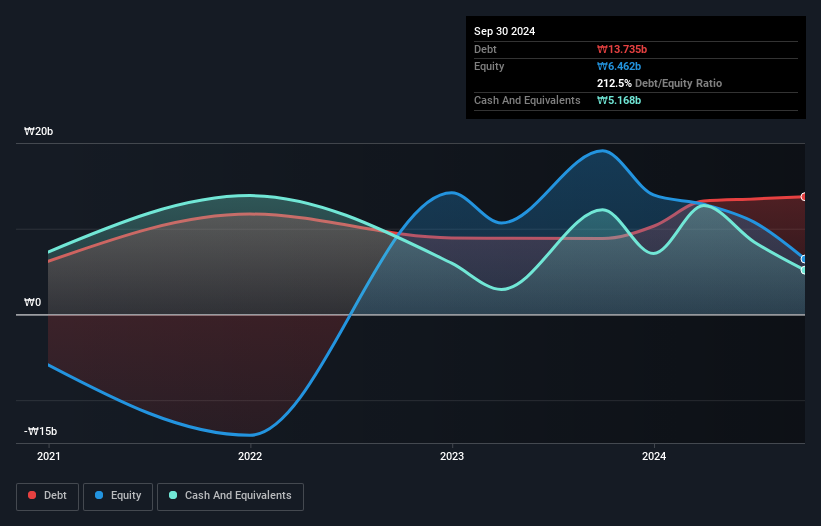Click the blue Equity endpoint marker
This screenshot has width=821, height=526.
804,259
